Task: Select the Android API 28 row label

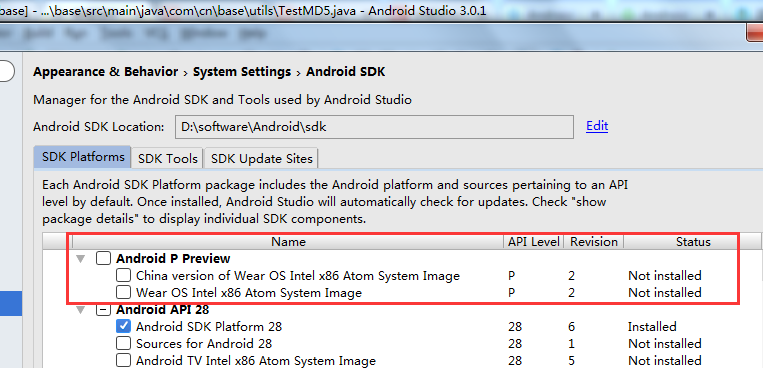Action: tap(163, 310)
